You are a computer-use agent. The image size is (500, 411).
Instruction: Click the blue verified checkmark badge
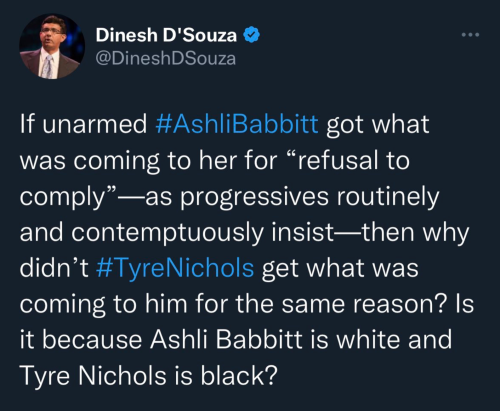click(252, 35)
